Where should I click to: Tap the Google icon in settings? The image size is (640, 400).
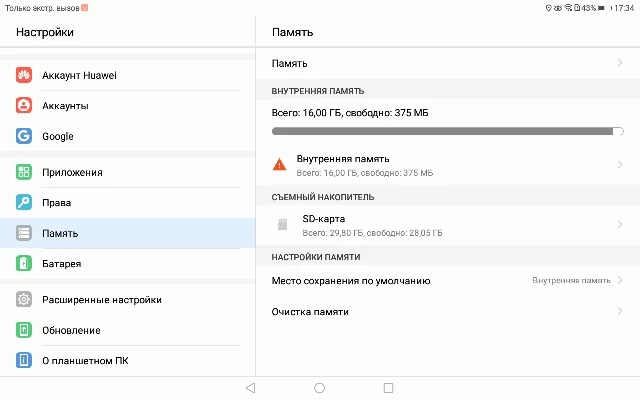click(x=24, y=136)
